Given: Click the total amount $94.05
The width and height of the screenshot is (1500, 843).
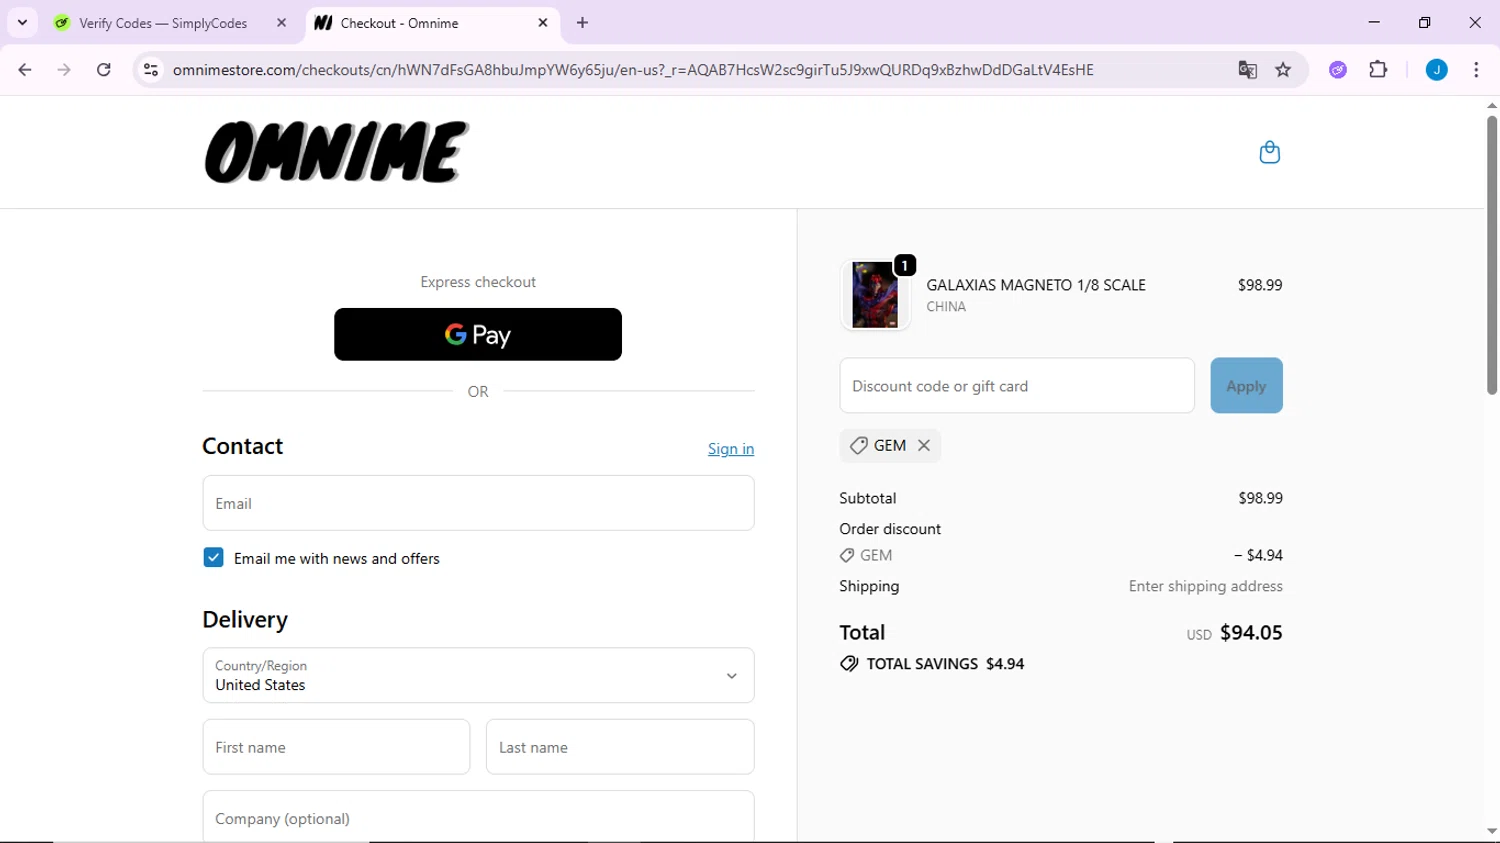Looking at the screenshot, I should tap(1251, 633).
